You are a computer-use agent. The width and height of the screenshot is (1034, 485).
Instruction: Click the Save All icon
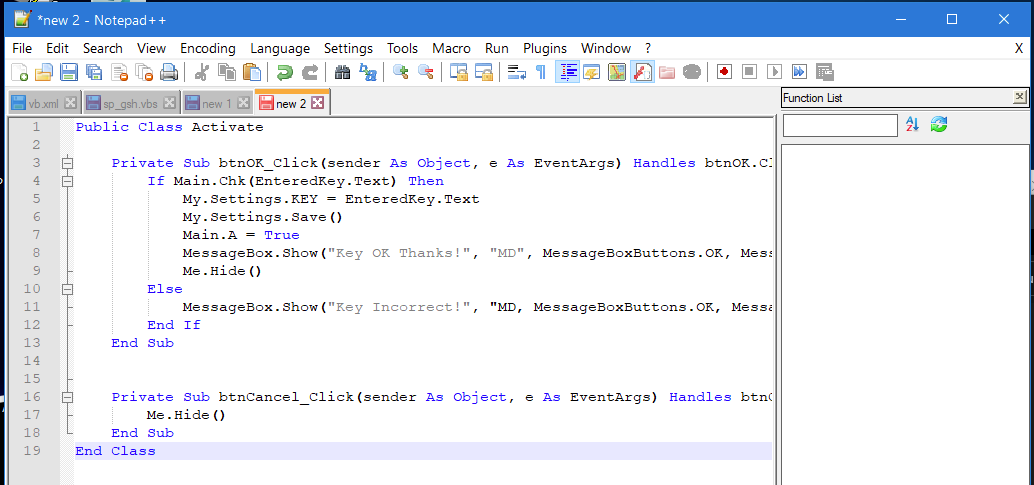click(x=94, y=72)
